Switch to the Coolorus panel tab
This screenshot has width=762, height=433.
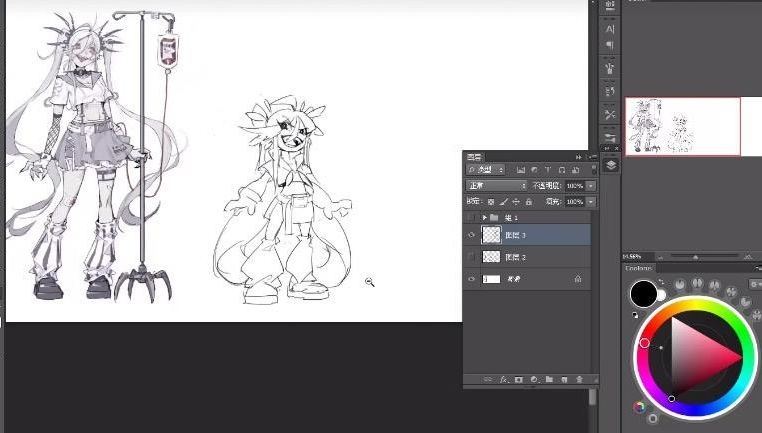[638, 268]
